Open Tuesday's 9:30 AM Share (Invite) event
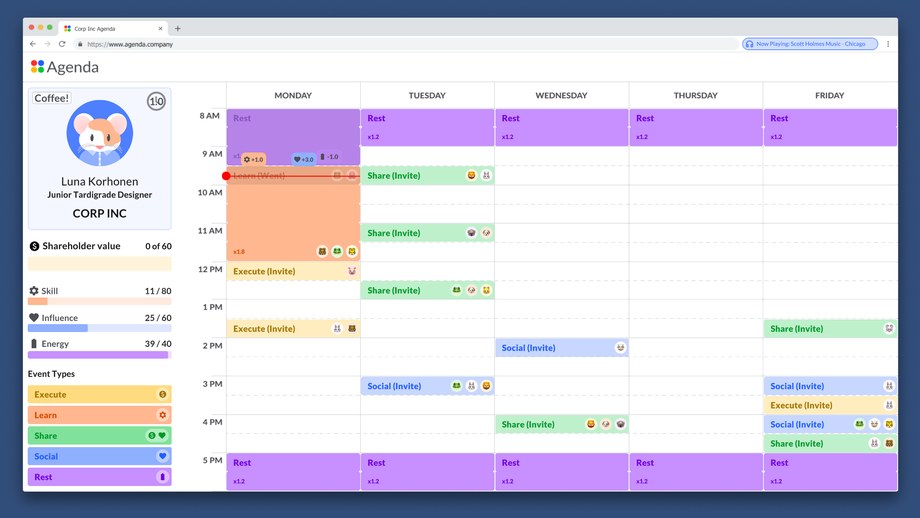Viewport: 920px width, 518px height. [x=427, y=175]
